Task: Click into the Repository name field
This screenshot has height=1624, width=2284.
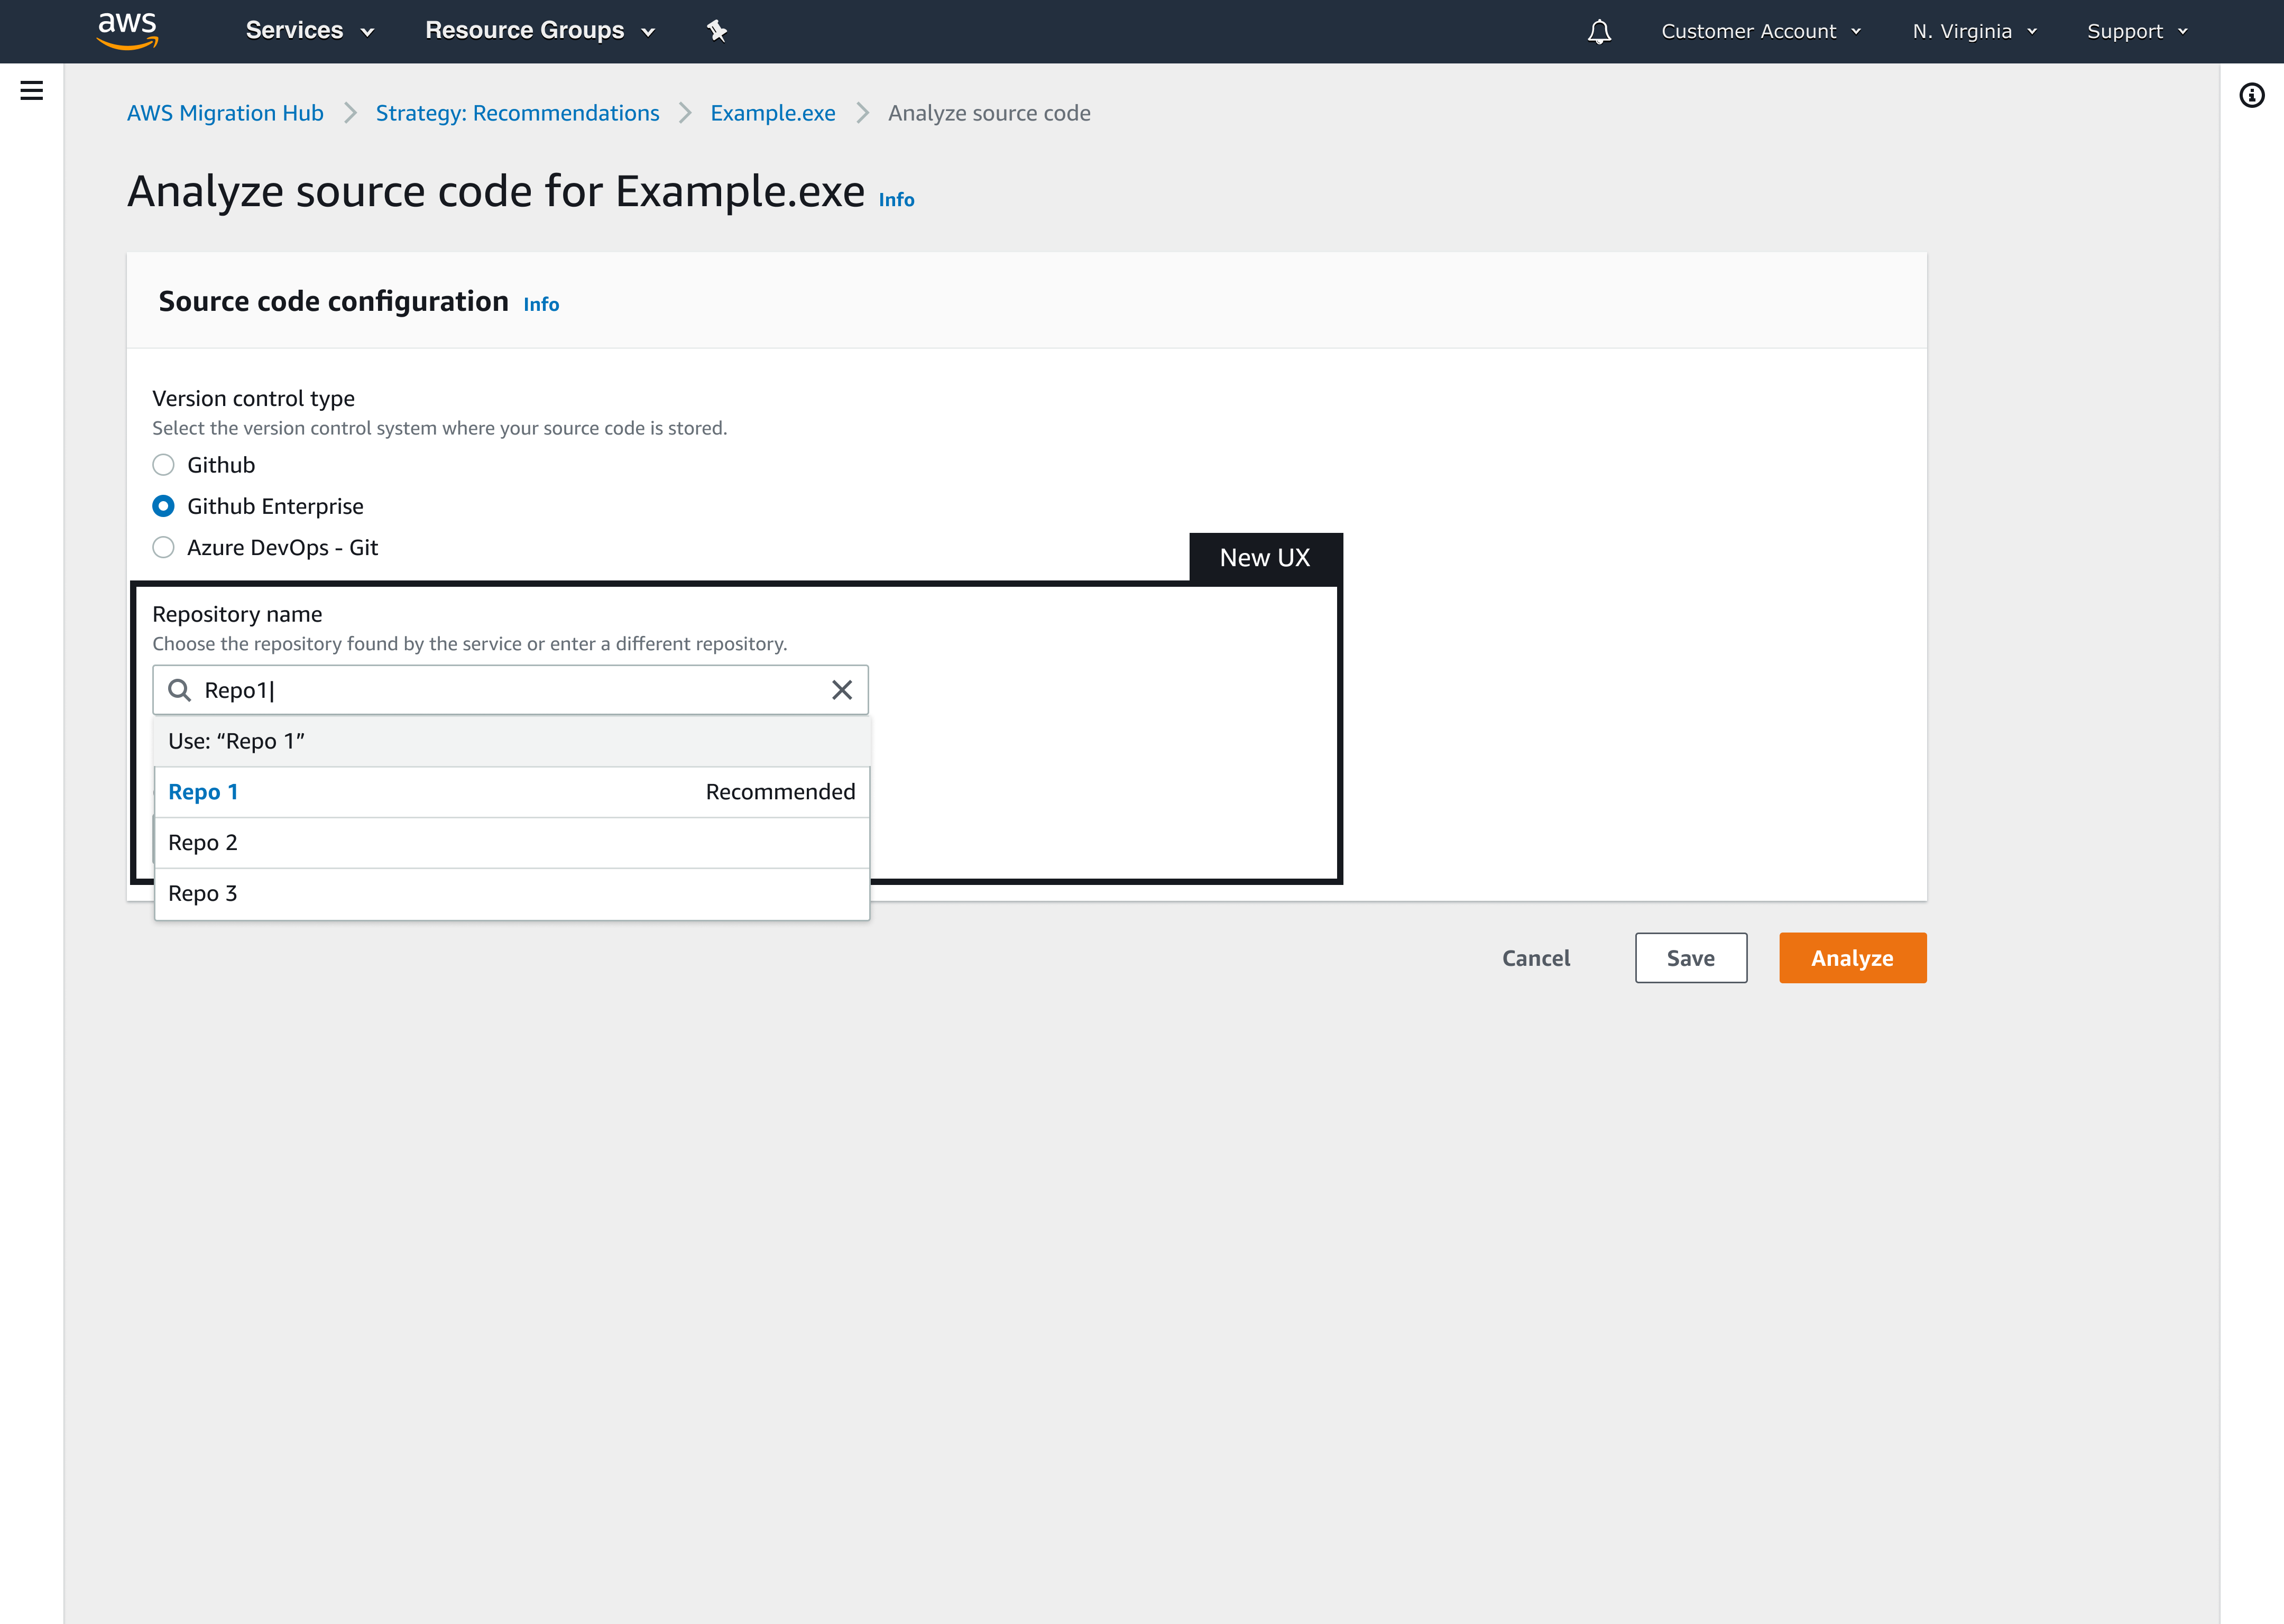Action: tap(510, 690)
